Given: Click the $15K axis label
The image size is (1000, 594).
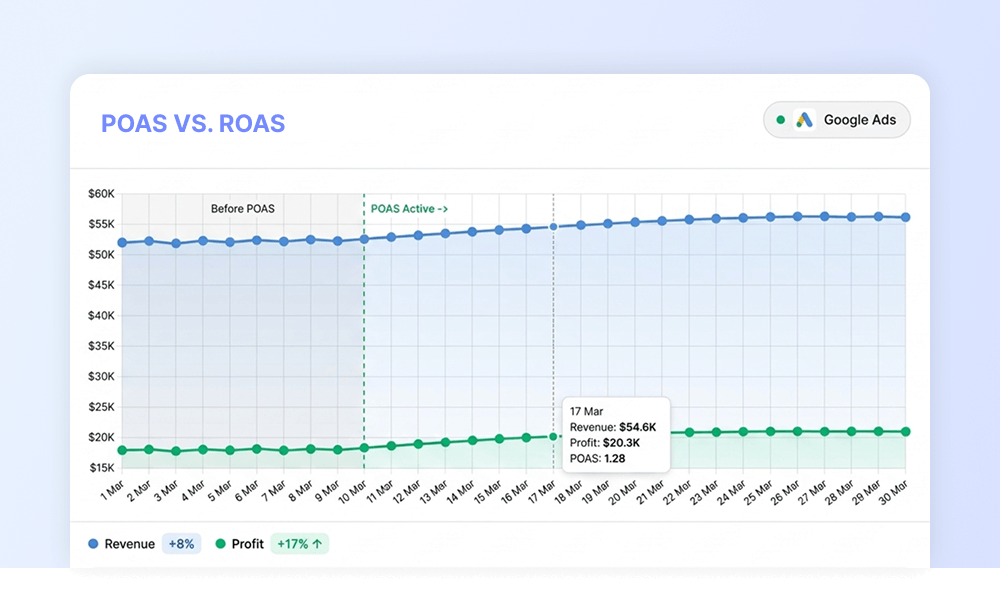Looking at the screenshot, I should 101,468.
